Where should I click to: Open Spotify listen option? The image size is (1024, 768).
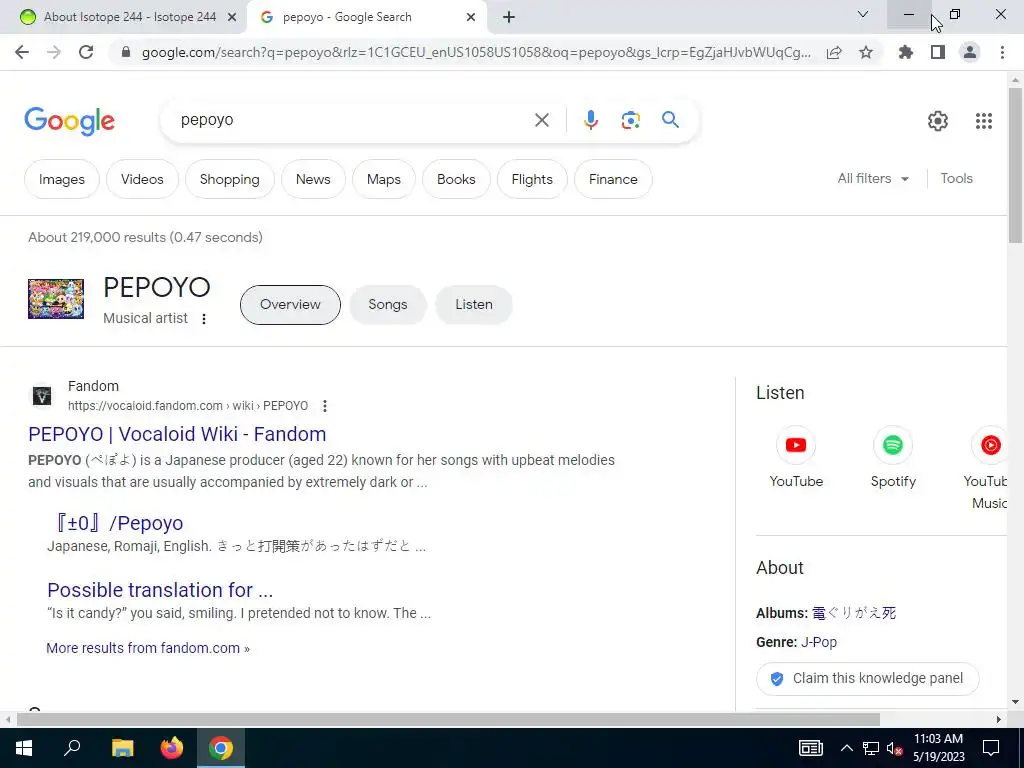click(893, 456)
